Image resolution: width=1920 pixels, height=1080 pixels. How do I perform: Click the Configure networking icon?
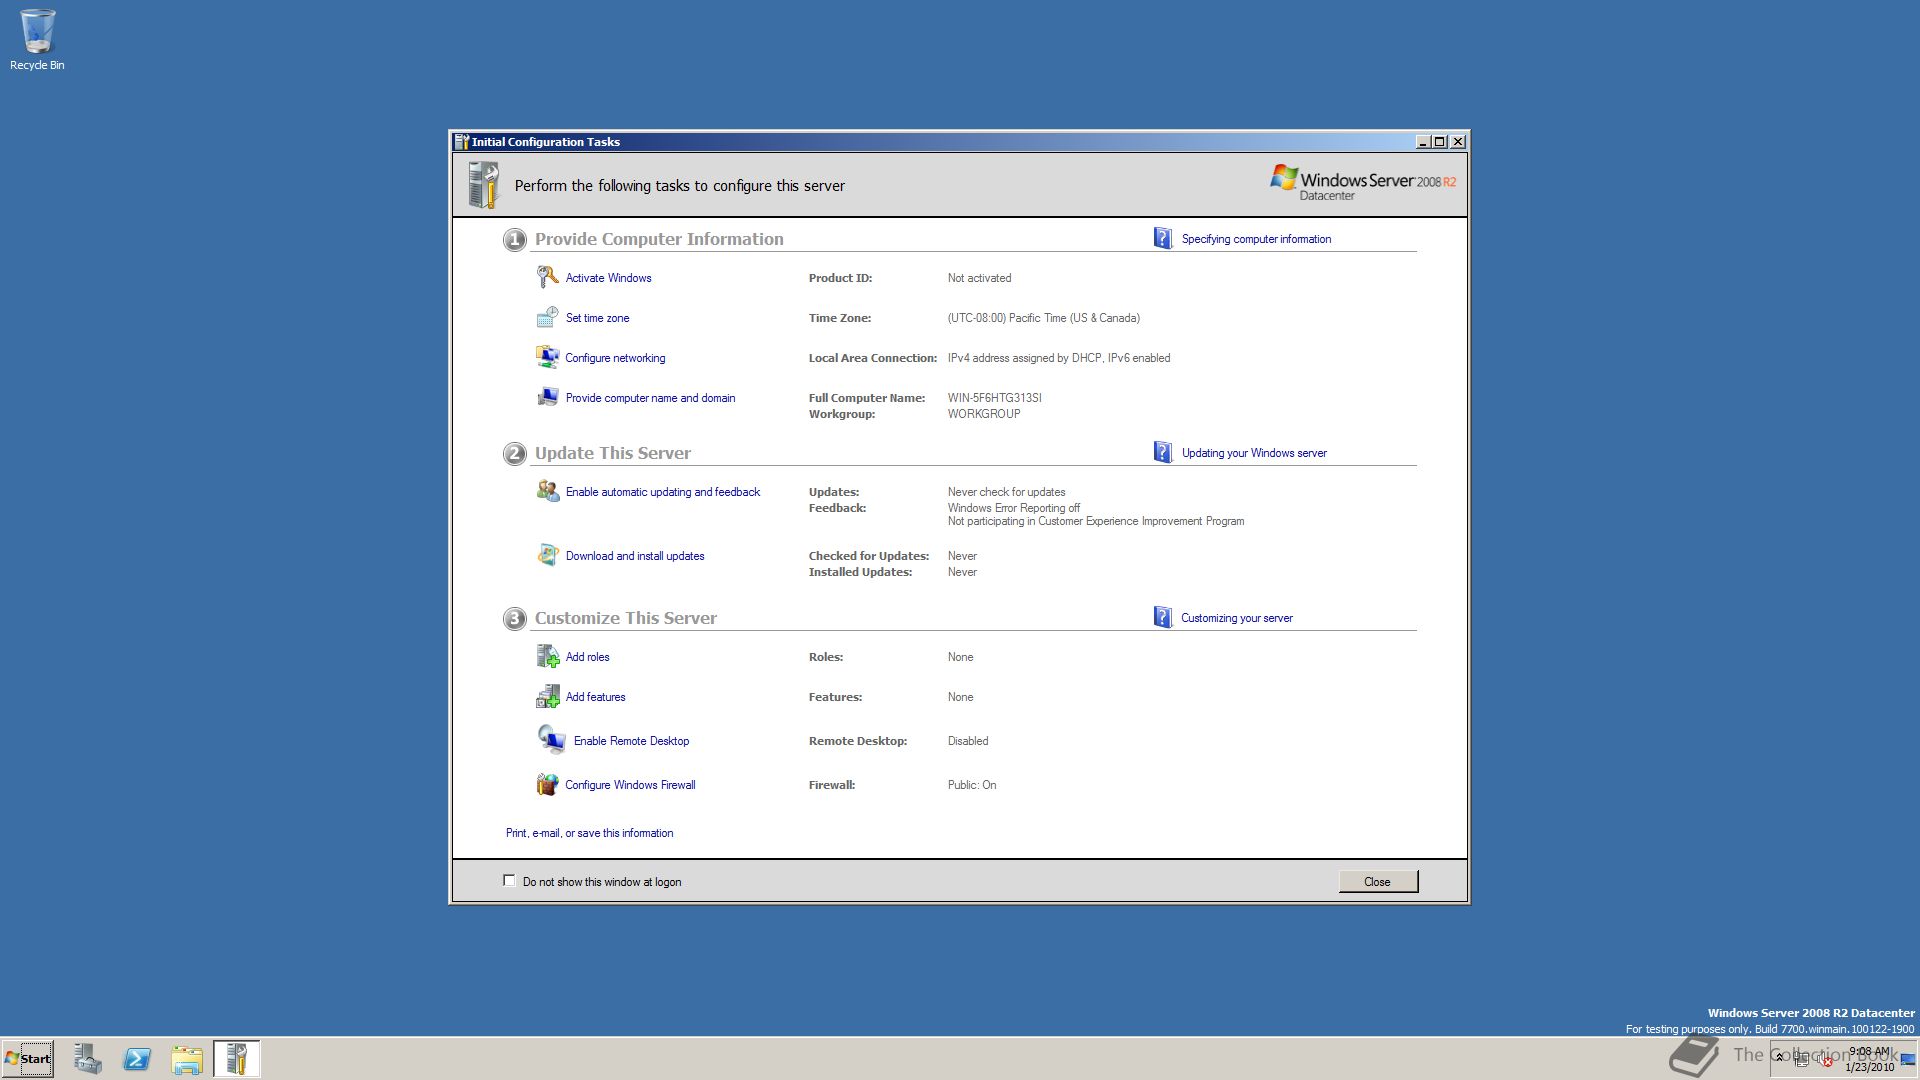click(x=547, y=357)
